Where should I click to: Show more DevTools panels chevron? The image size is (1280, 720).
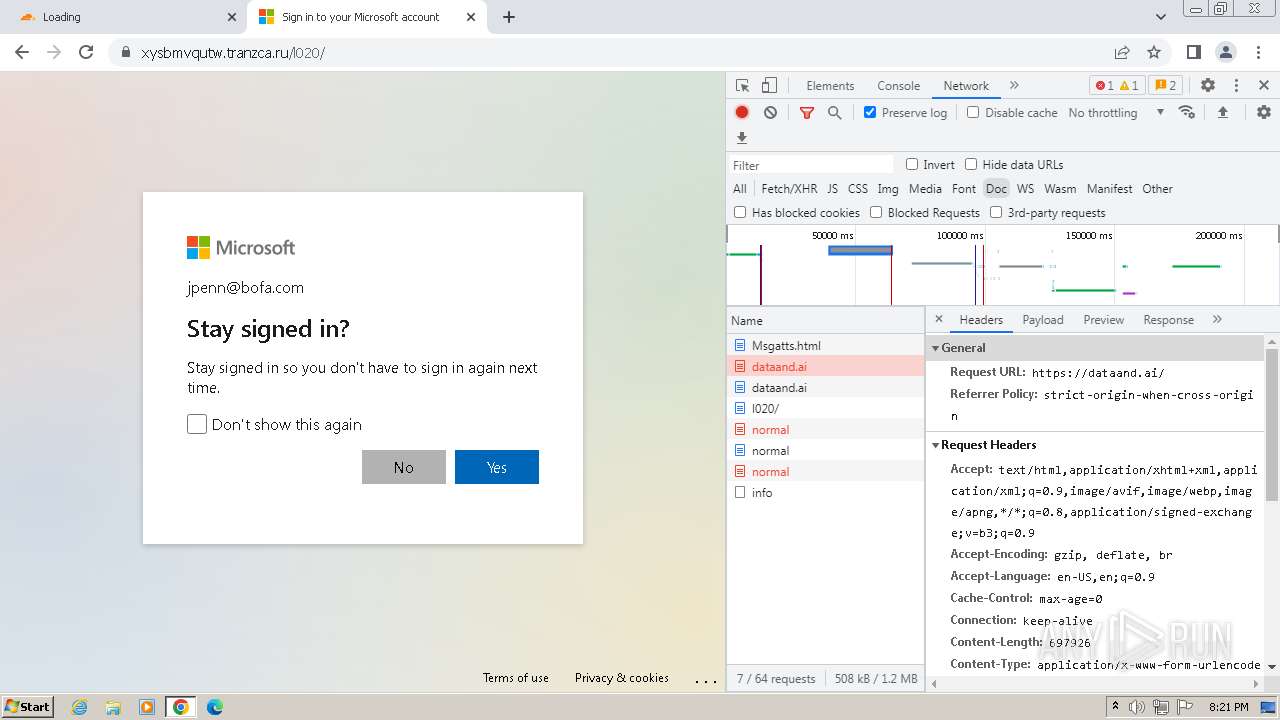1014,86
